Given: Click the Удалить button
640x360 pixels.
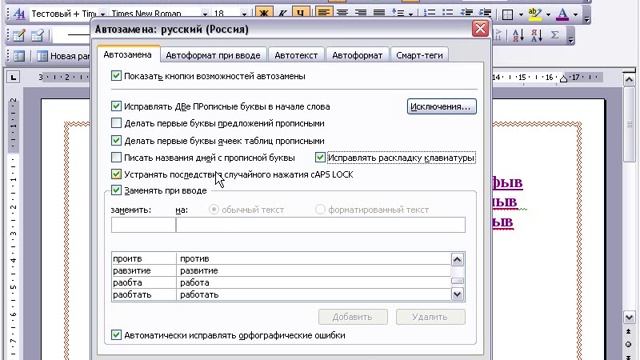Looking at the screenshot, I should pos(430,317).
